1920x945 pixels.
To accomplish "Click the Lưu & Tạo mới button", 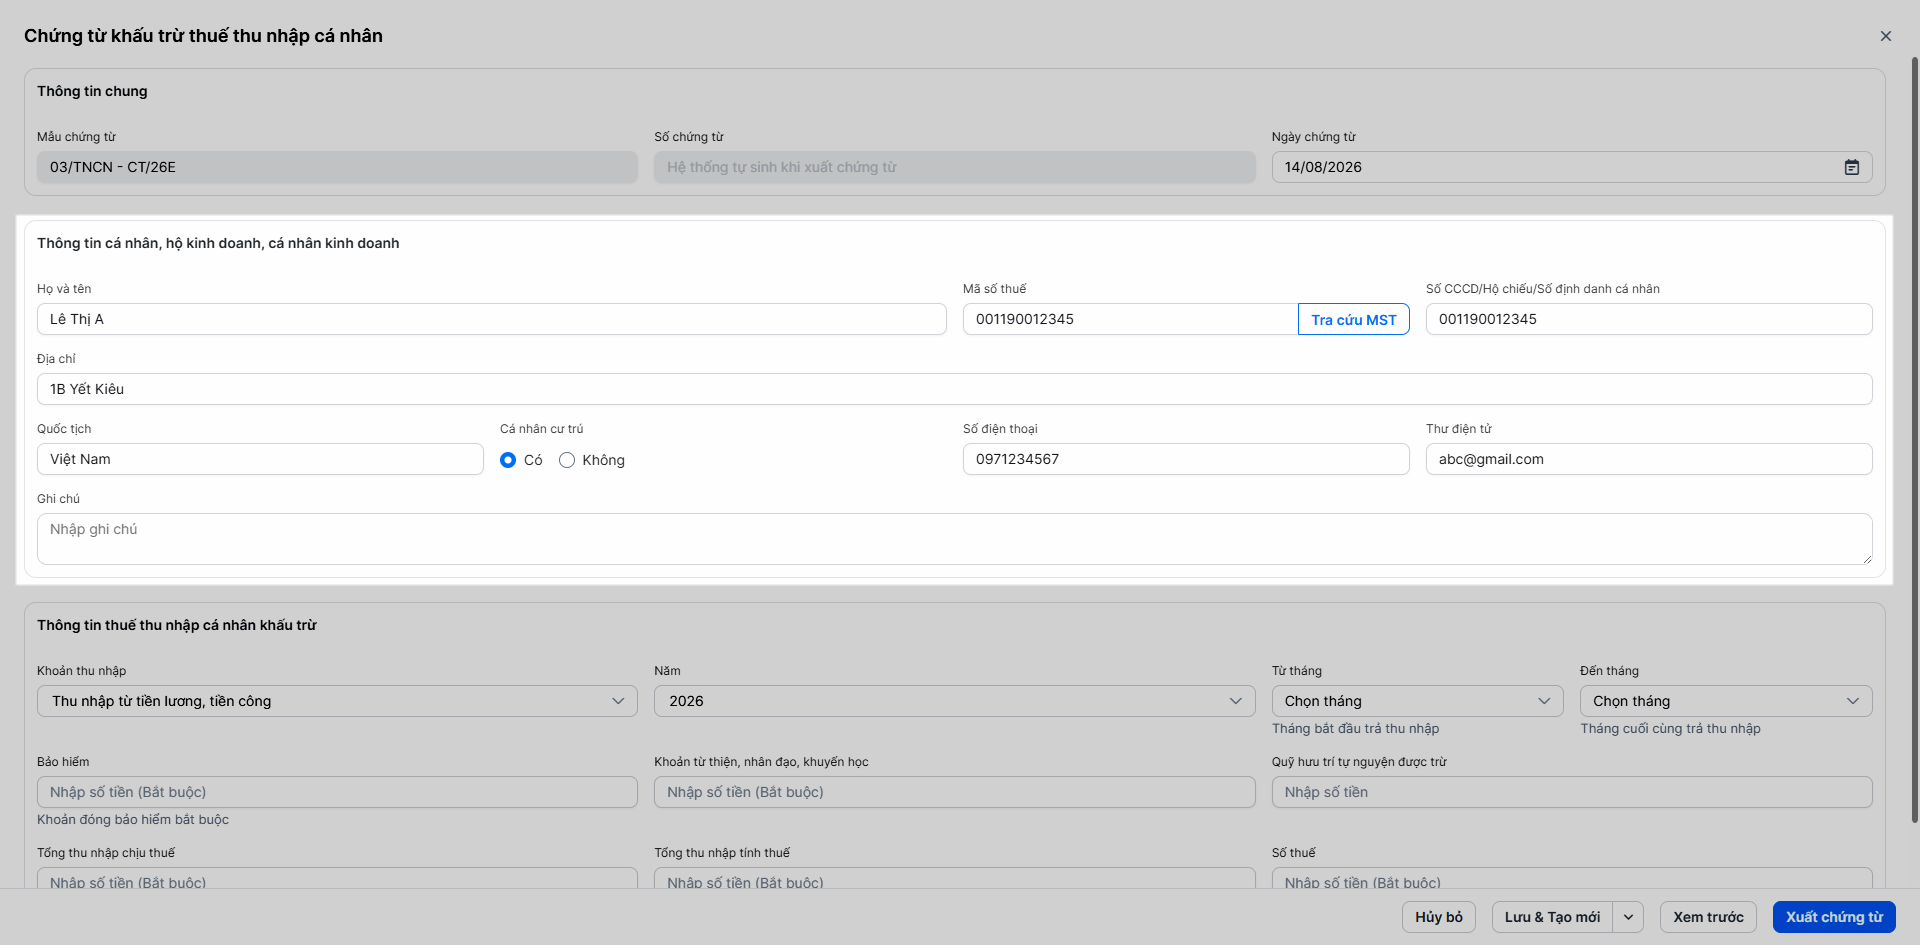I will pyautogui.click(x=1552, y=917).
